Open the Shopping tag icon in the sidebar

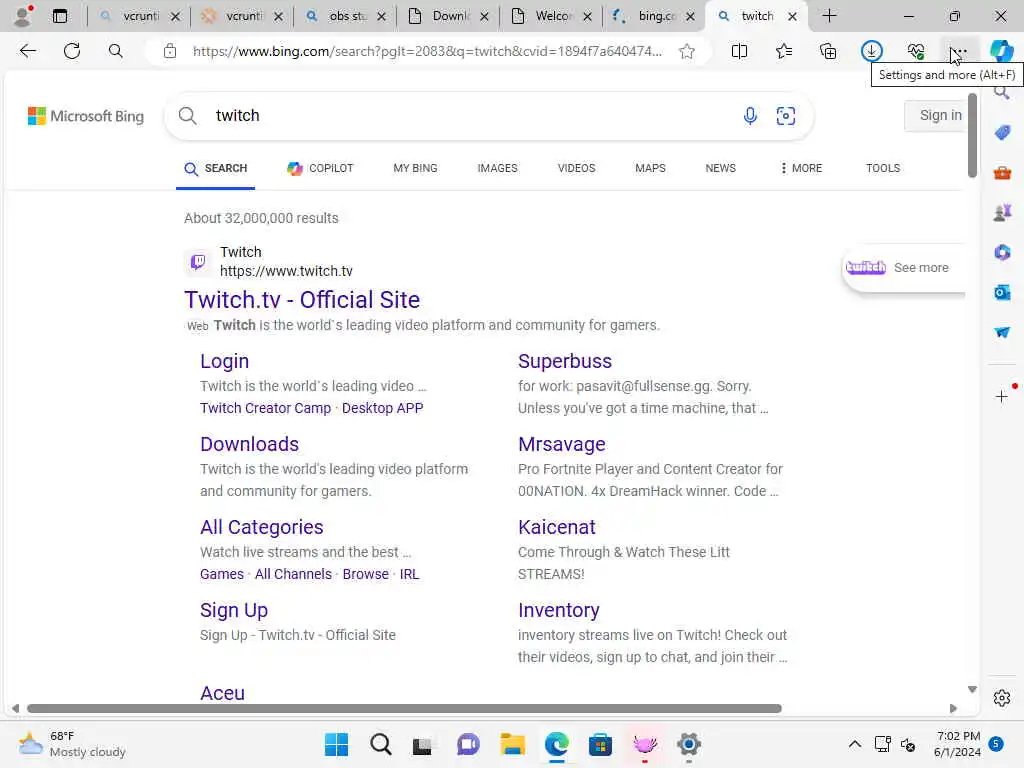[x=1002, y=133]
